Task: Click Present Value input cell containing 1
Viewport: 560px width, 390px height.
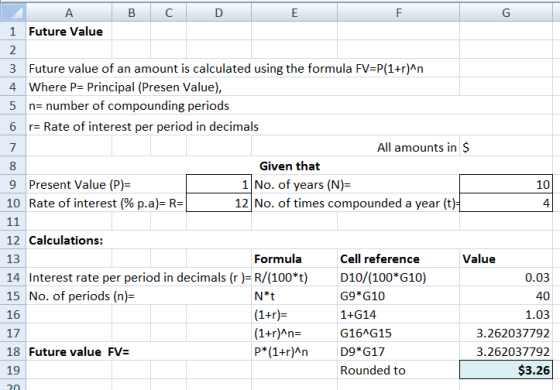Action: pyautogui.click(x=219, y=184)
